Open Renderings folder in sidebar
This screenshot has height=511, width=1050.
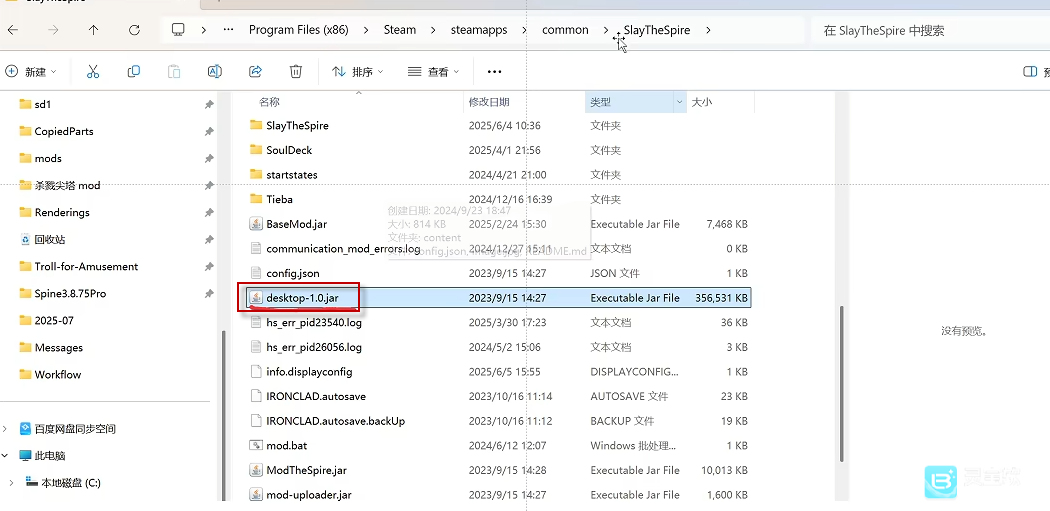pos(62,212)
